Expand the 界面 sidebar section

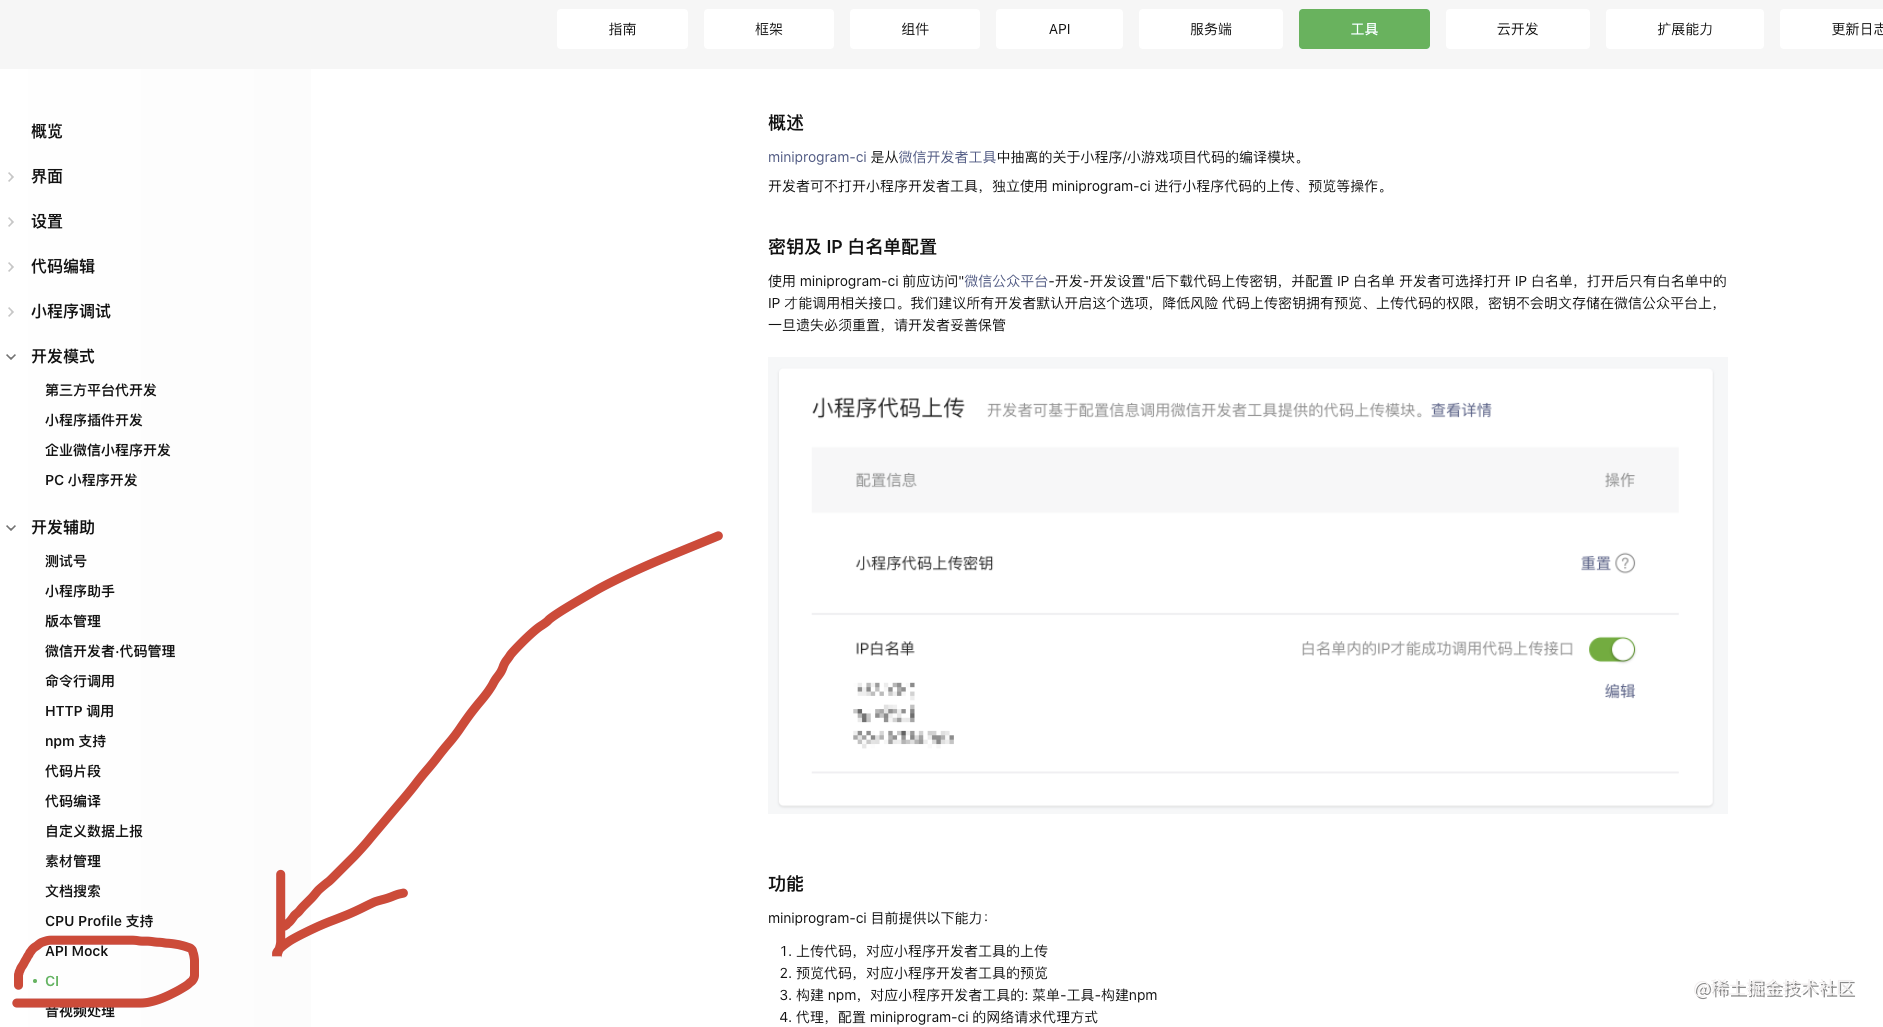(44, 176)
